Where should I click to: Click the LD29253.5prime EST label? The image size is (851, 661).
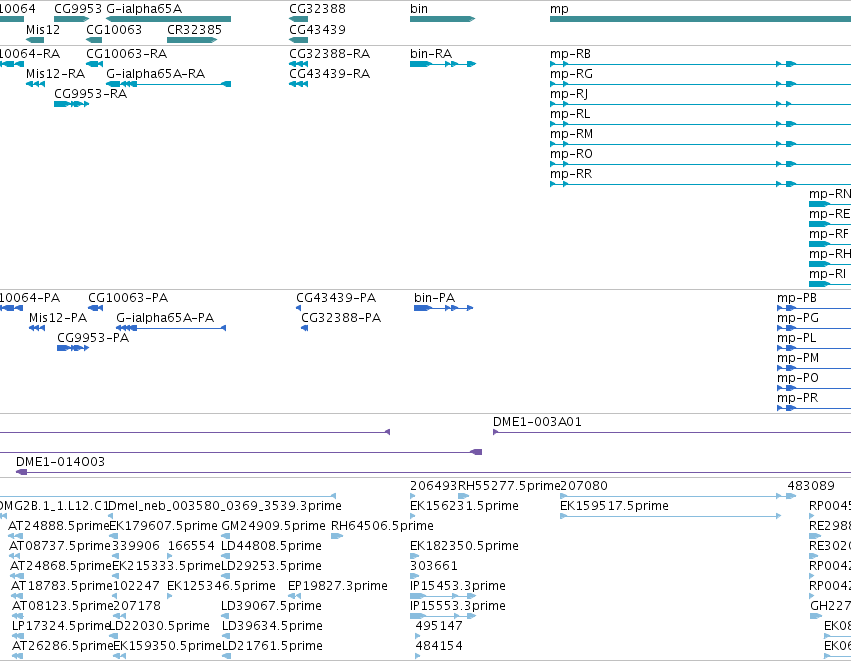(271, 566)
